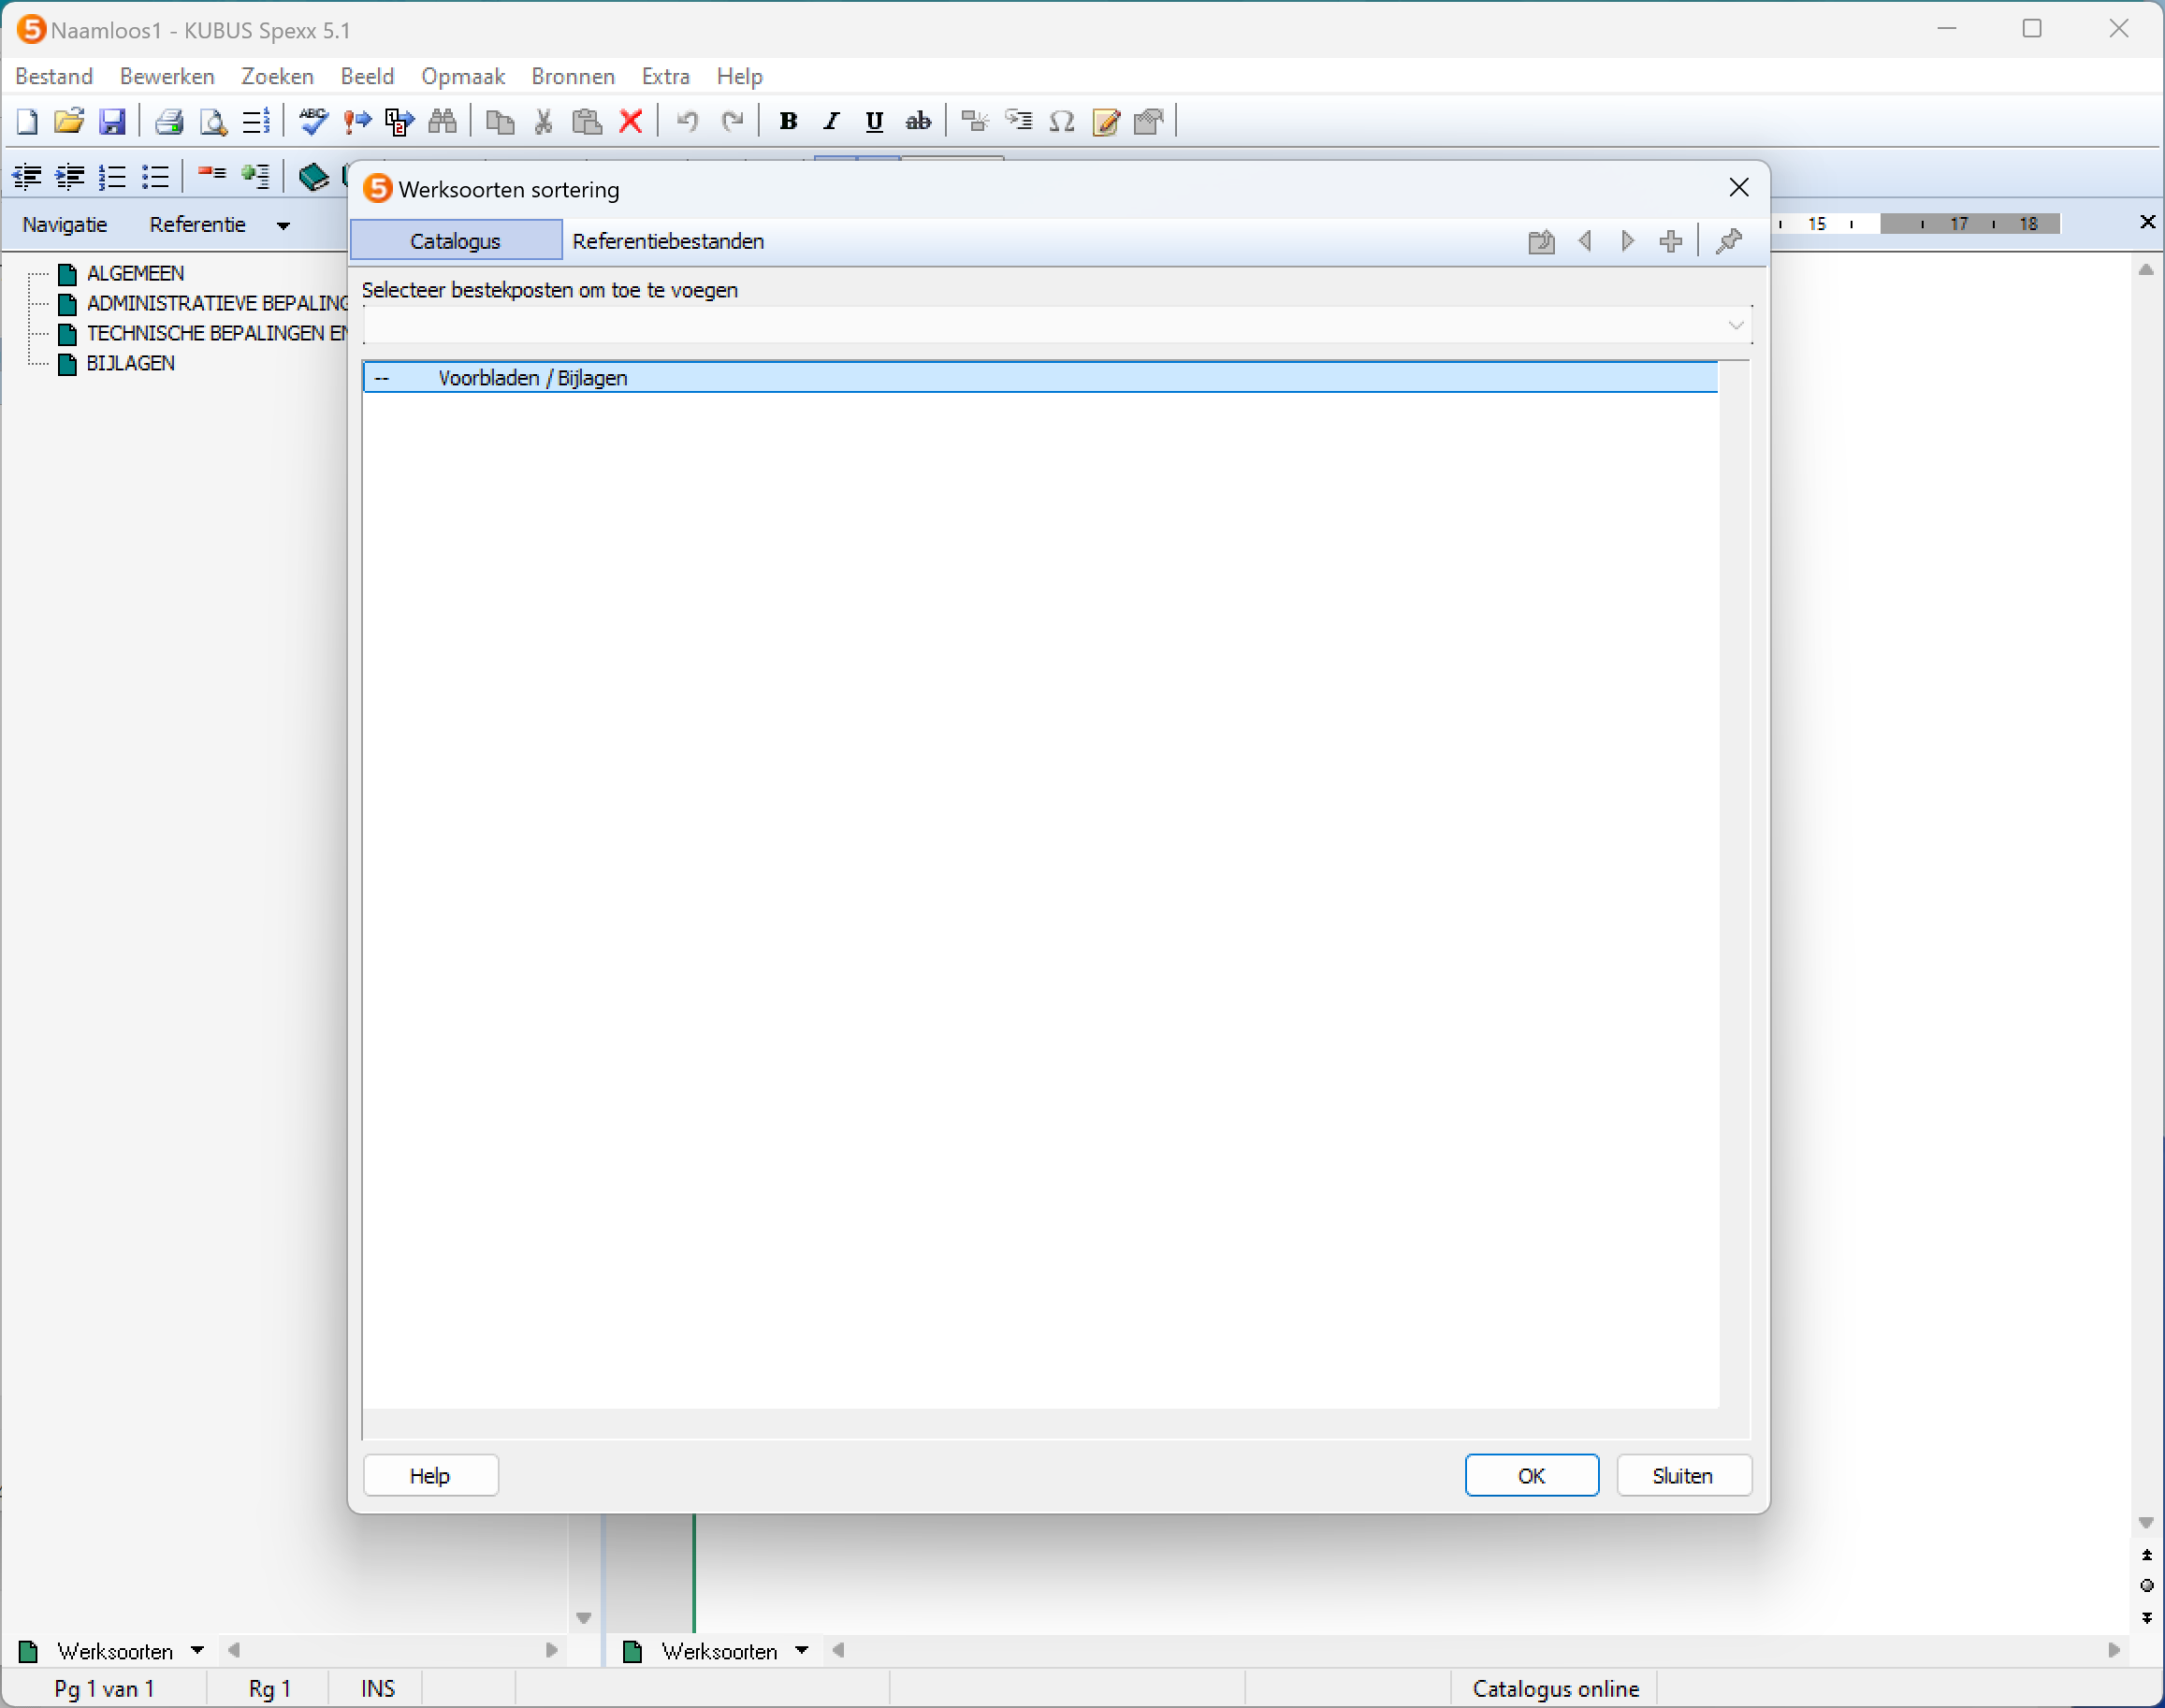The width and height of the screenshot is (2165, 1708).
Task: Switch to the Catalogus tab
Action: click(x=455, y=241)
